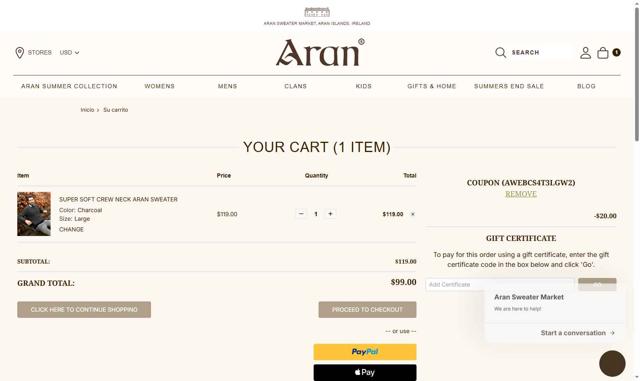Image resolution: width=640 pixels, height=381 pixels.
Task: Click the Inicio breadcrumb link
Action: tap(87, 110)
